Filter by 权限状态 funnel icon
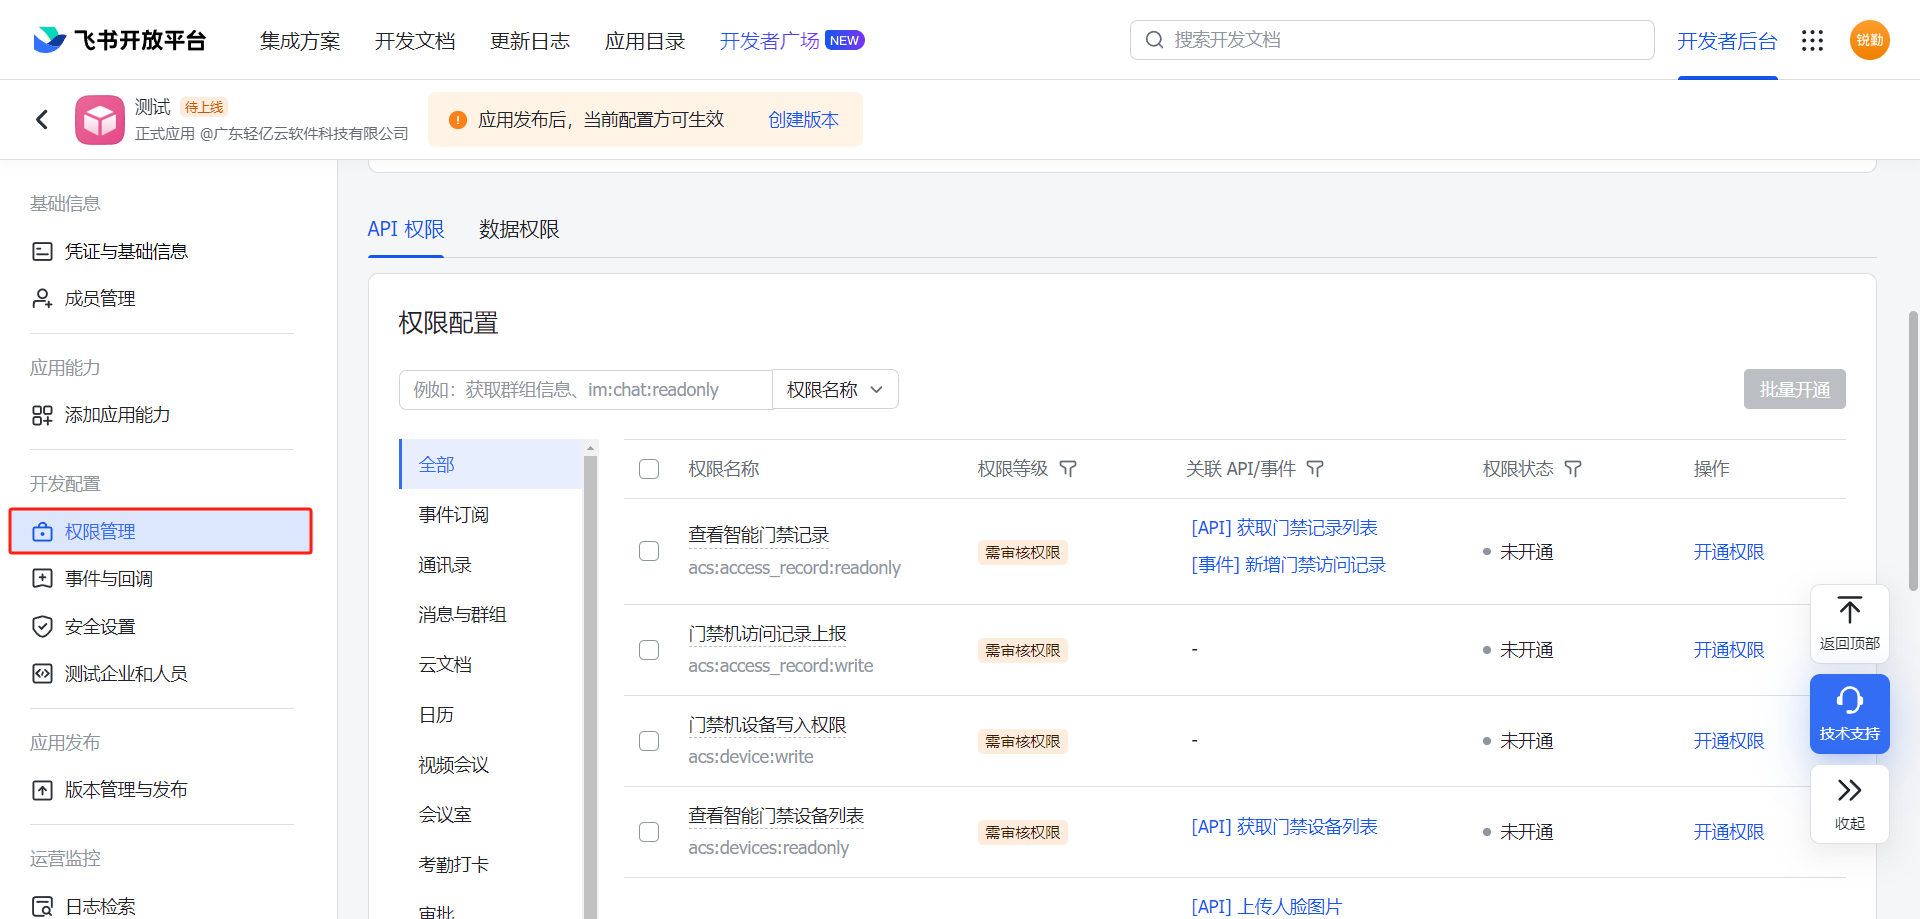The width and height of the screenshot is (1920, 919). 1573,469
